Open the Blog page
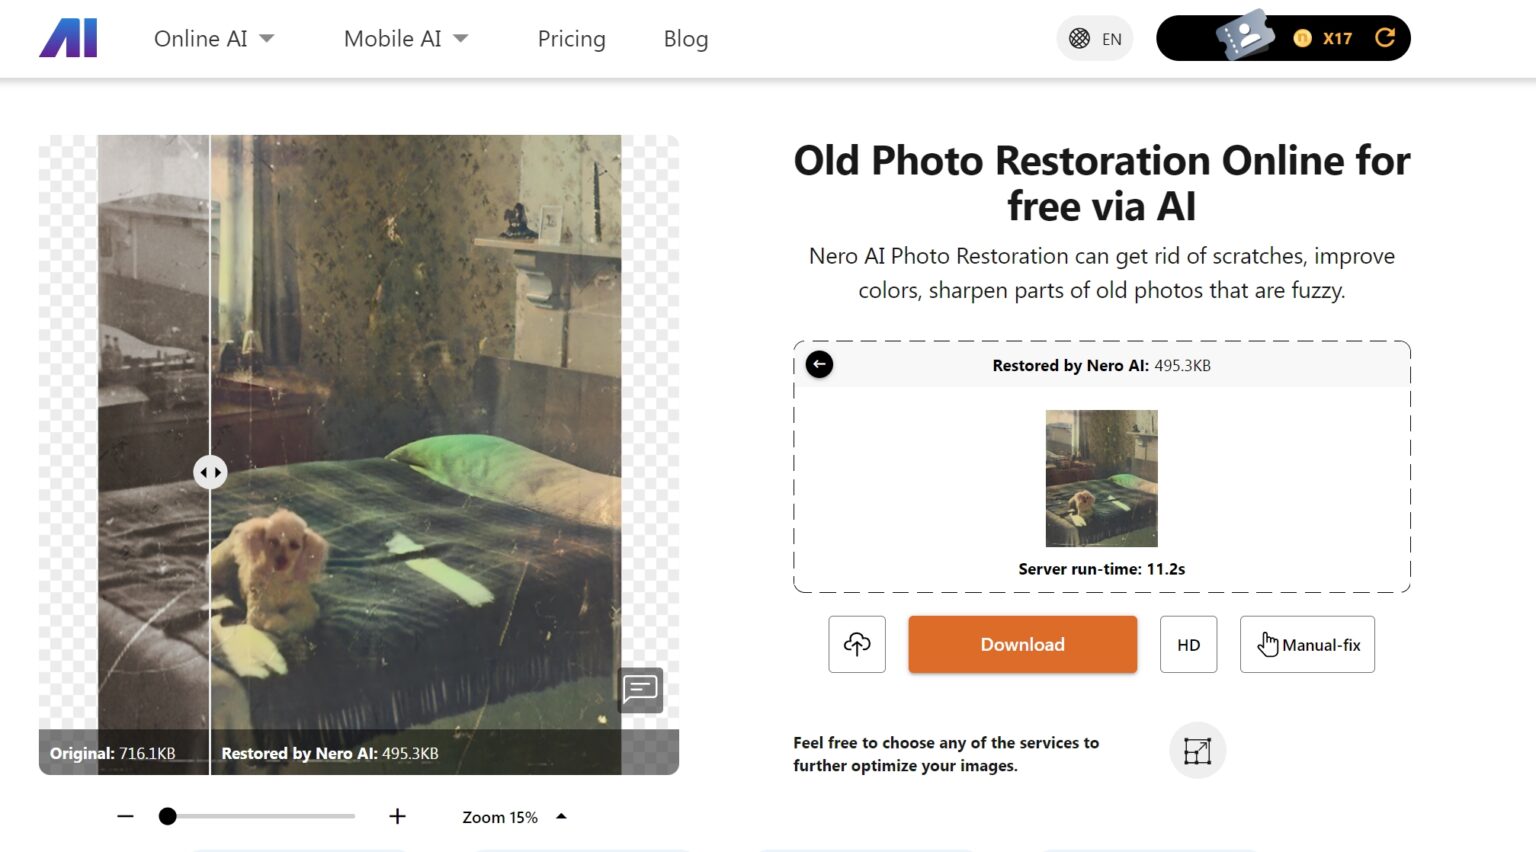The image size is (1536, 852). click(686, 39)
